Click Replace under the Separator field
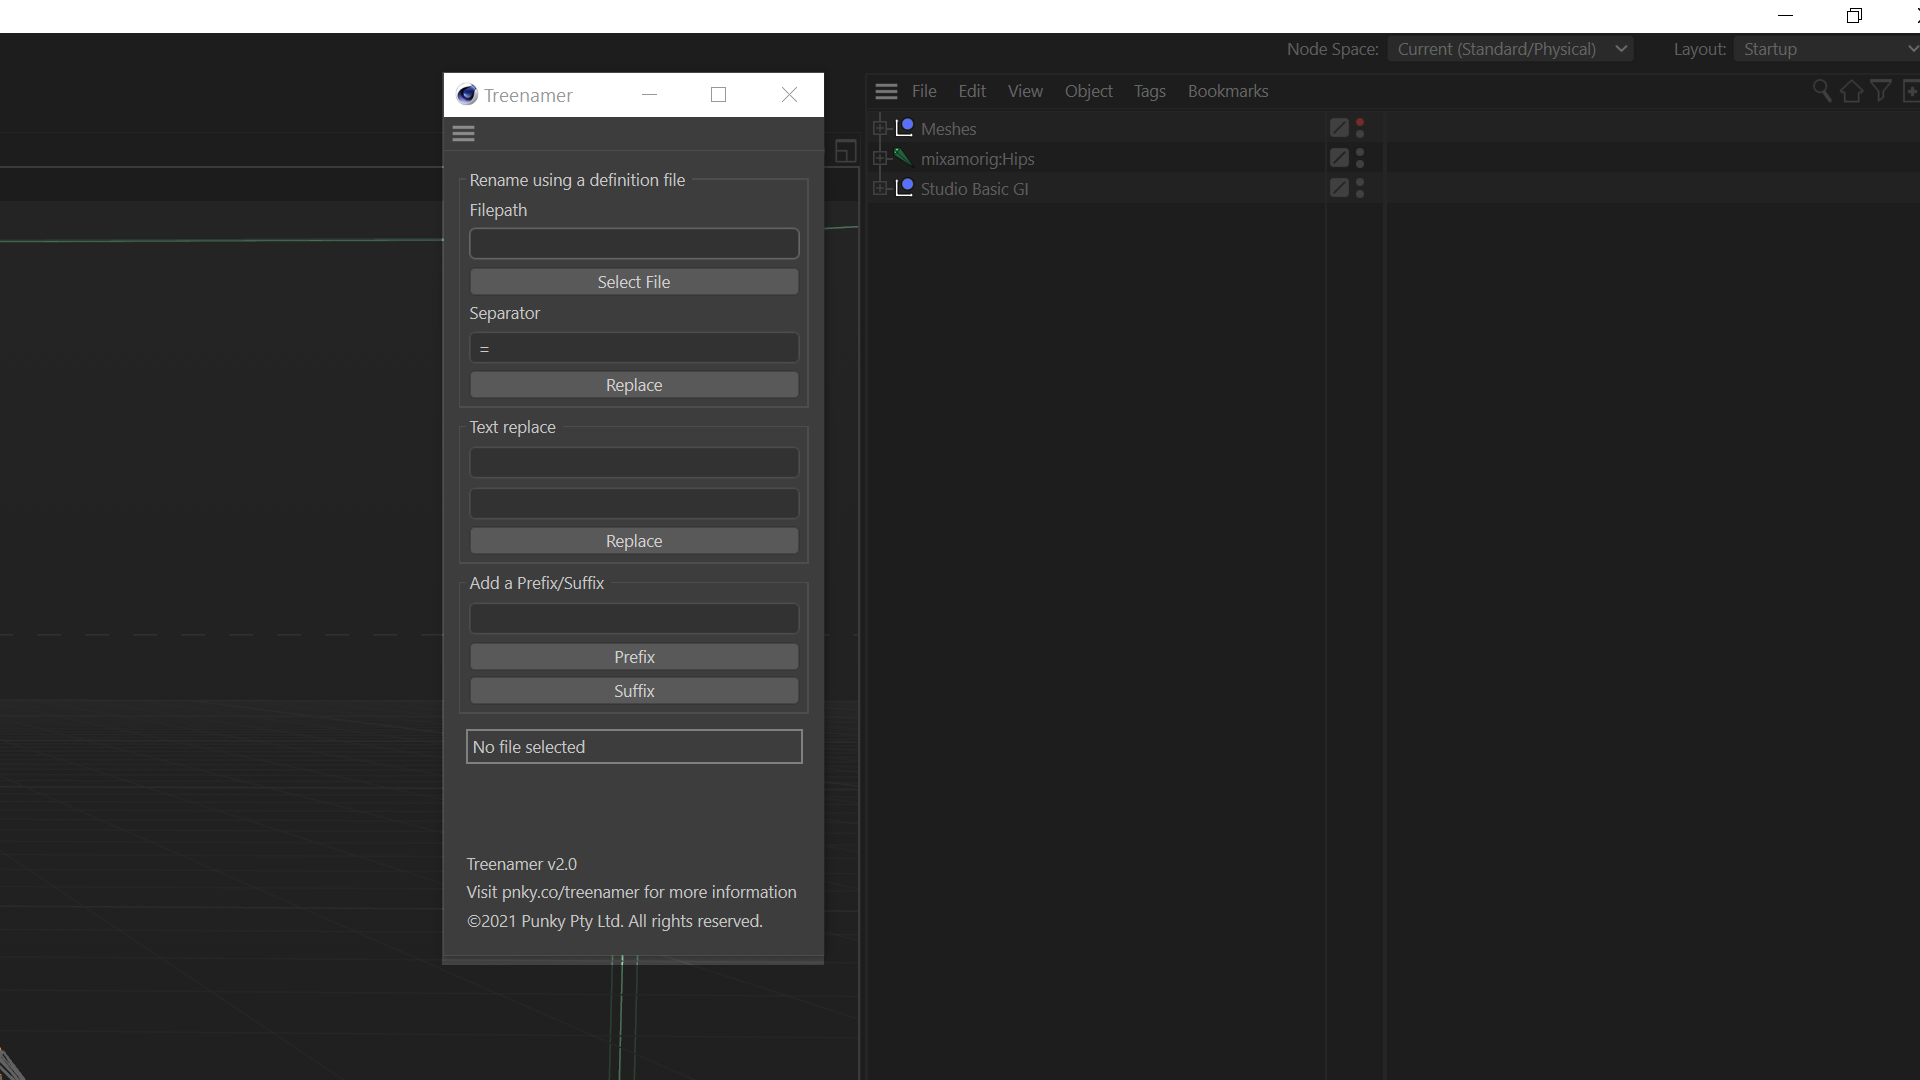Viewport: 1920px width, 1080px height. click(634, 385)
